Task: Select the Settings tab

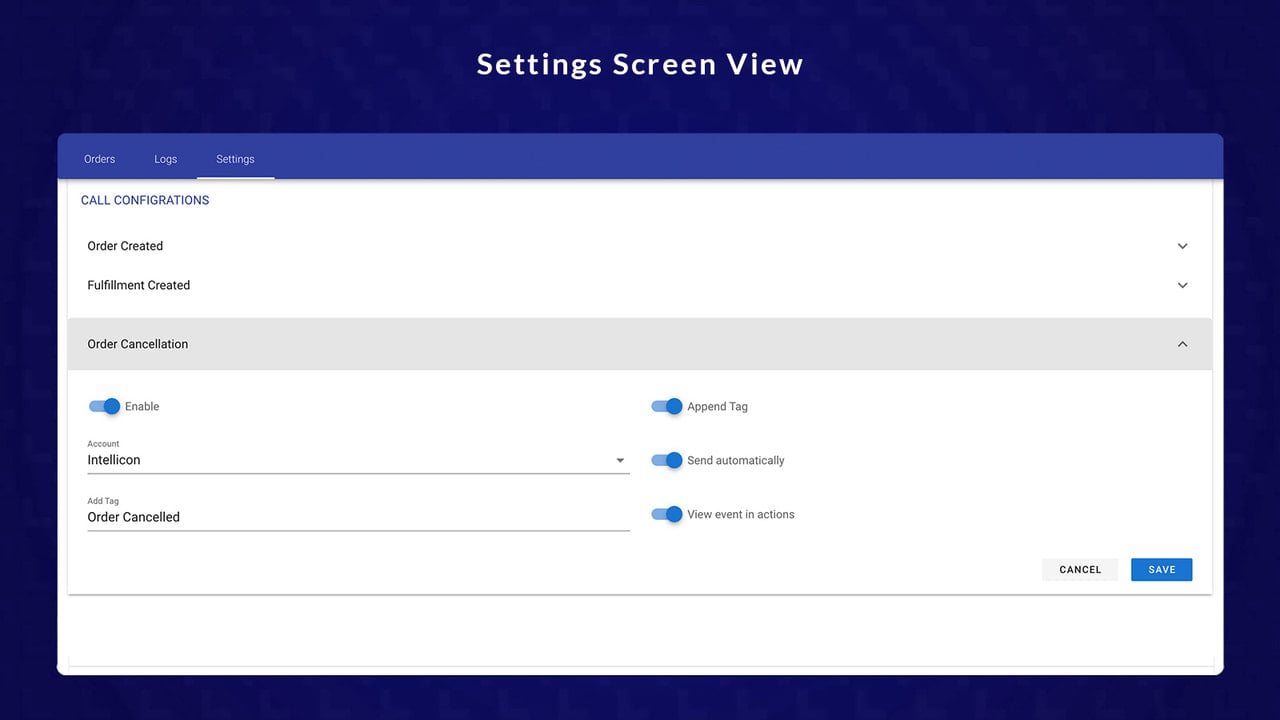Action: coord(235,159)
